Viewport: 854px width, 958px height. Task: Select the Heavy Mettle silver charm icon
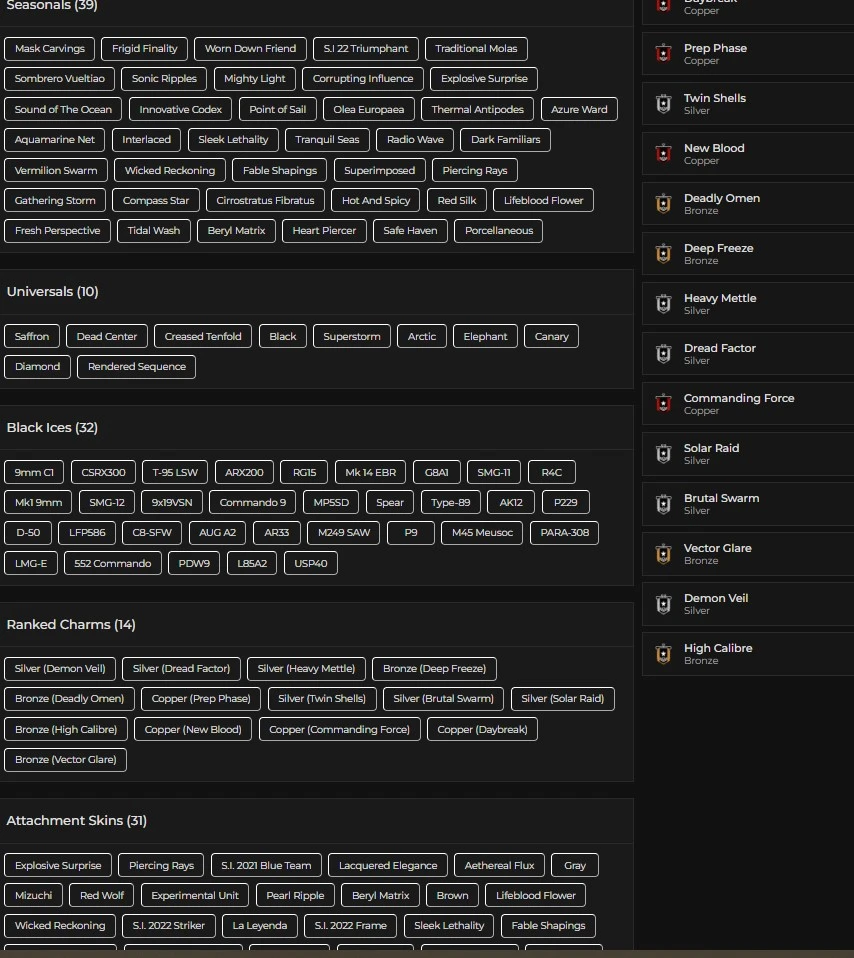[x=663, y=304]
